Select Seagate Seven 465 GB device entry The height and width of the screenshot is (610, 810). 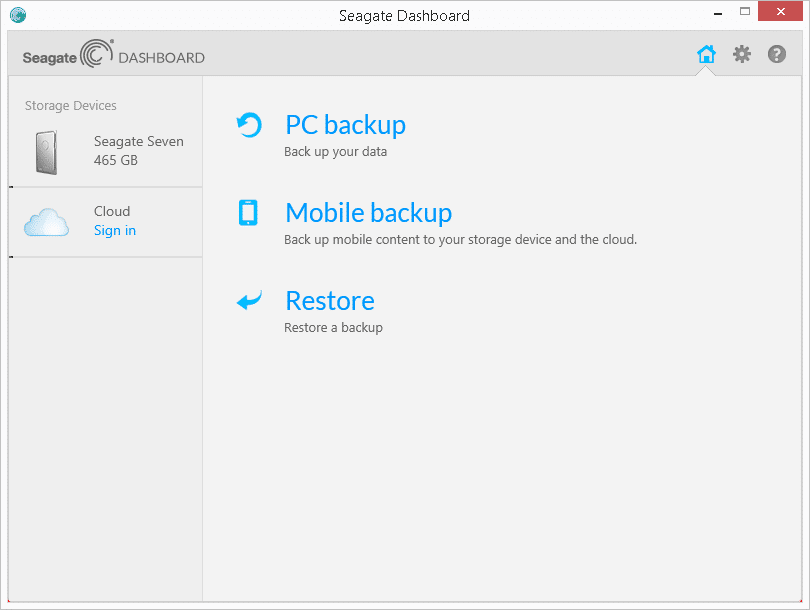pyautogui.click(x=105, y=151)
